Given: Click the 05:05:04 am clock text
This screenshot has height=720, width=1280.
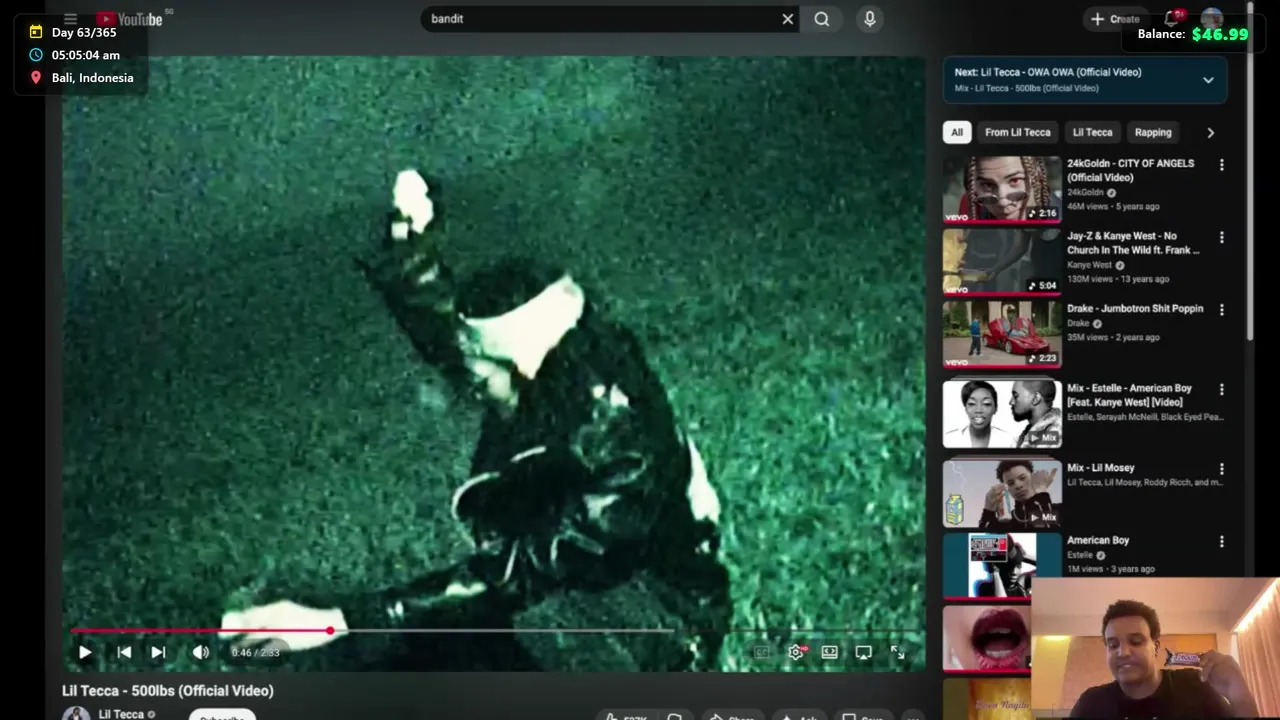Looking at the screenshot, I should (86, 55).
